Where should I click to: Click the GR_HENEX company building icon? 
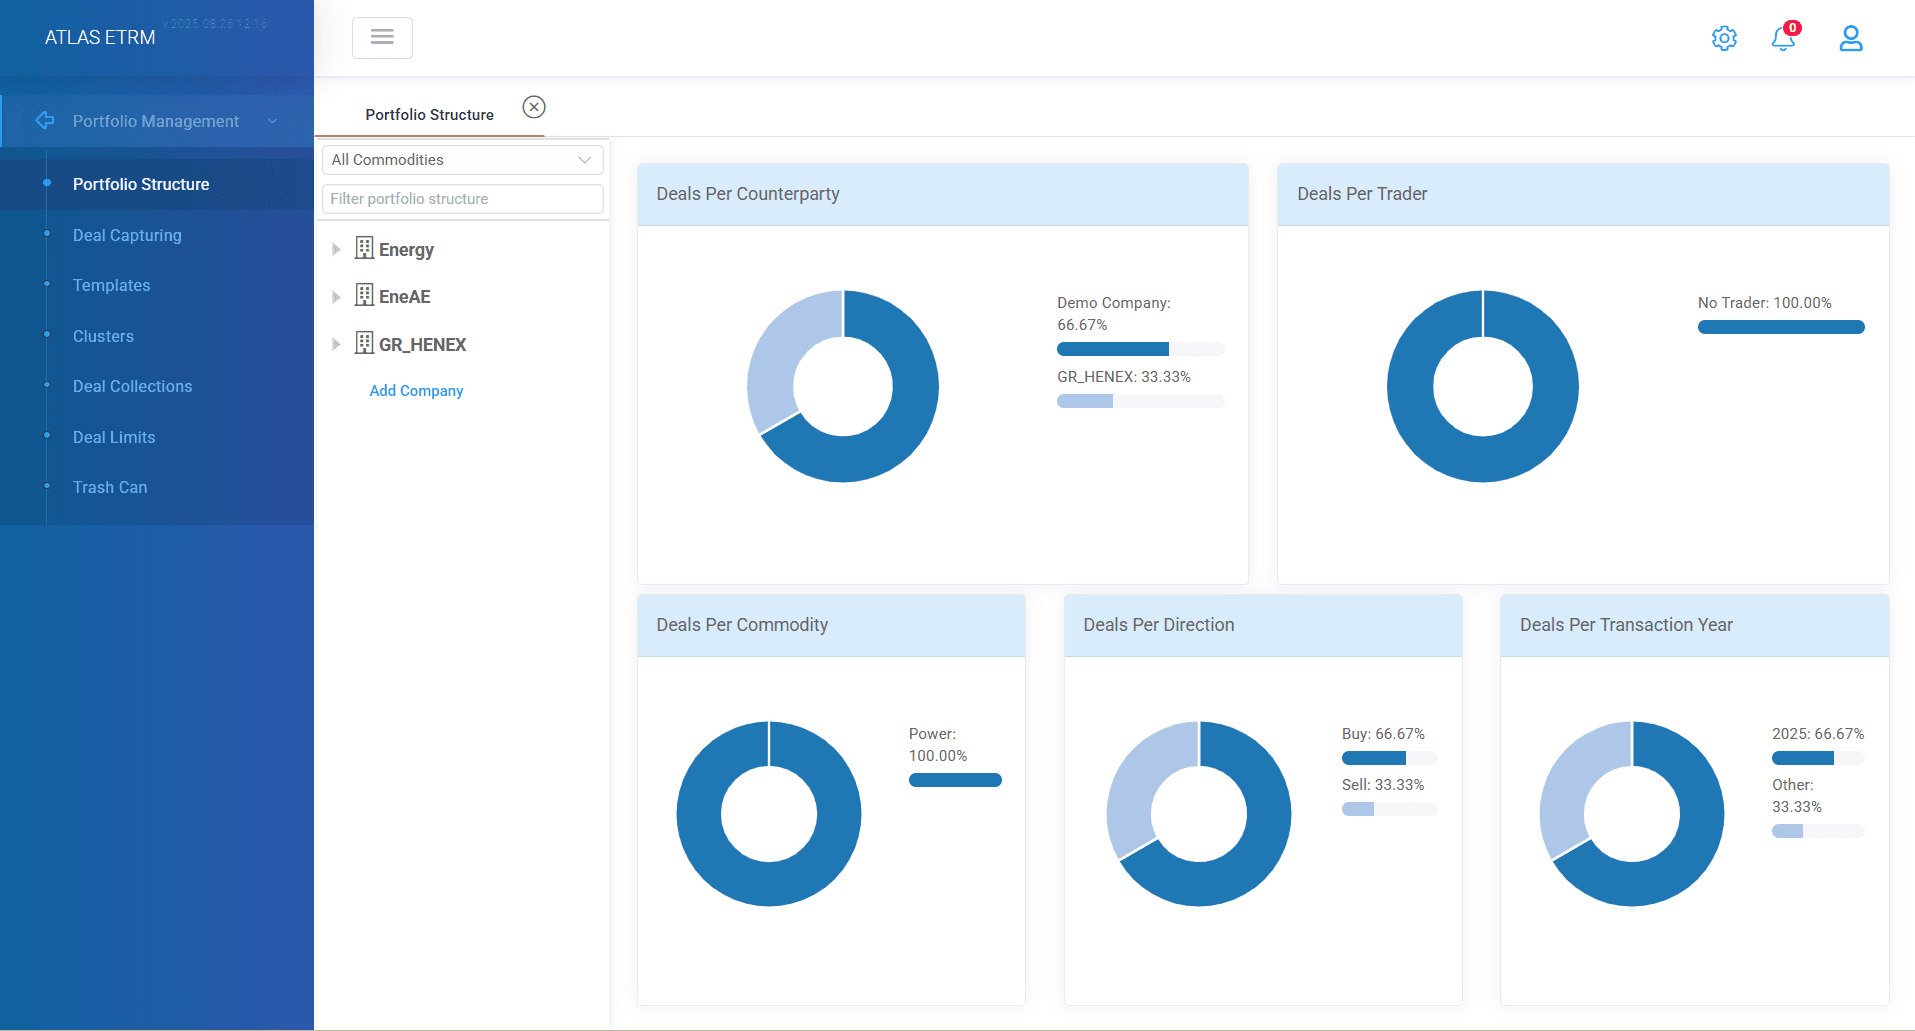point(364,343)
